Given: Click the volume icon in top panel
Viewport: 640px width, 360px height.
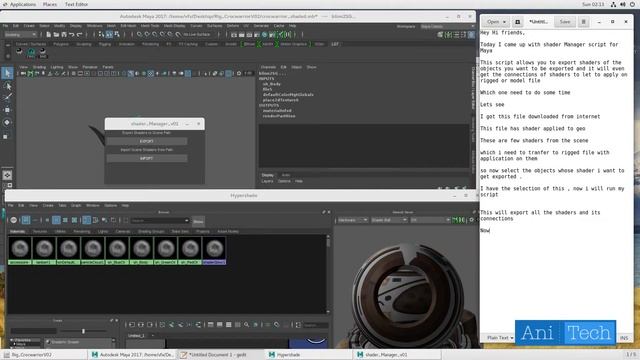Looking at the screenshot, I should tap(623, 4).
